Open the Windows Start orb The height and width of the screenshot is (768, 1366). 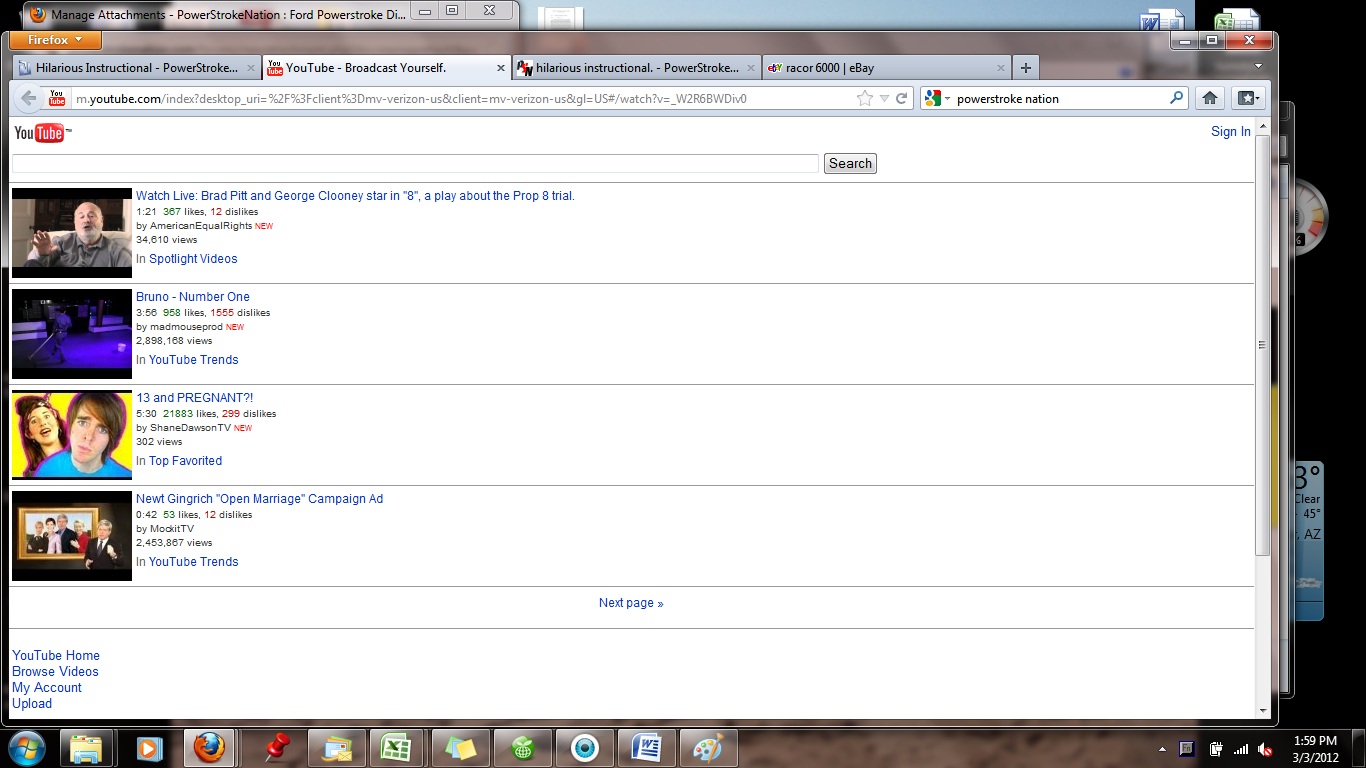27,747
